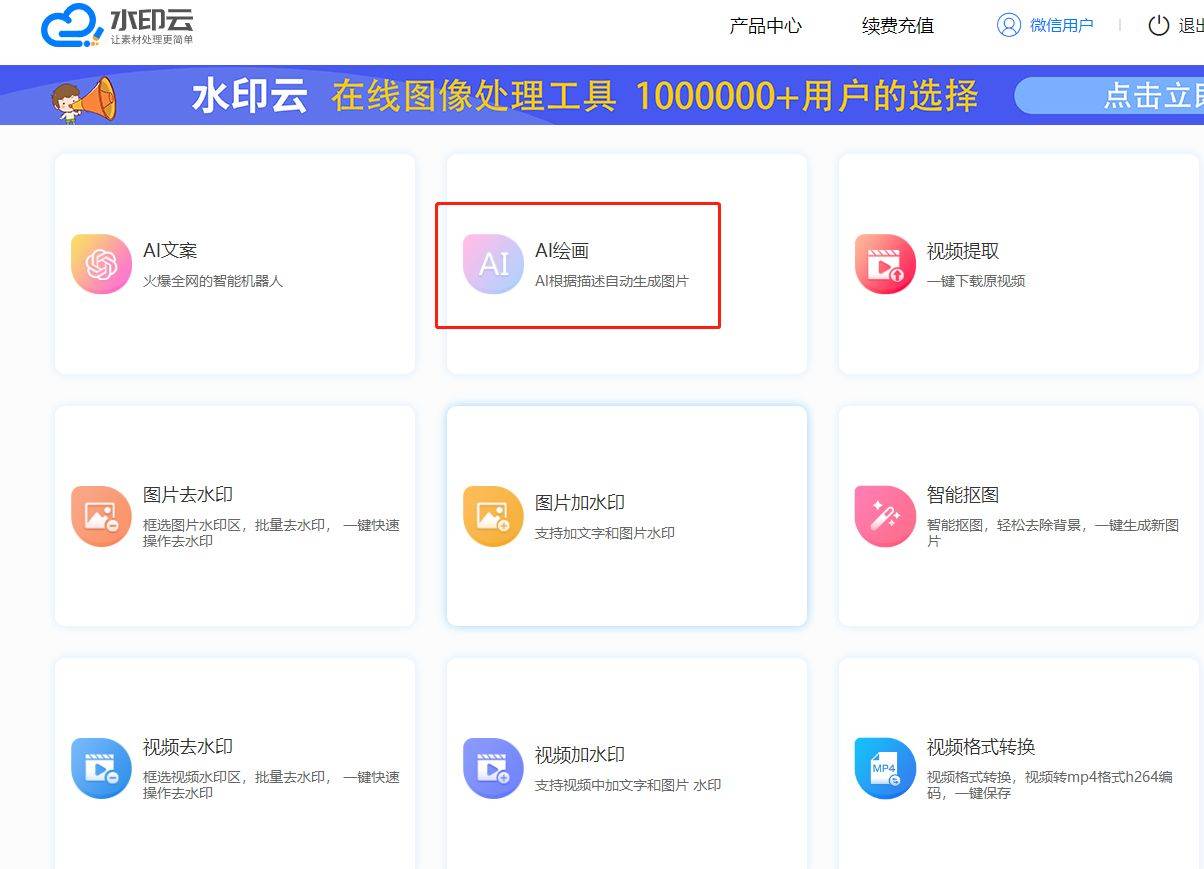The image size is (1204, 869).
Task: Select the 视频加水印 purple video icon
Action: [x=493, y=768]
